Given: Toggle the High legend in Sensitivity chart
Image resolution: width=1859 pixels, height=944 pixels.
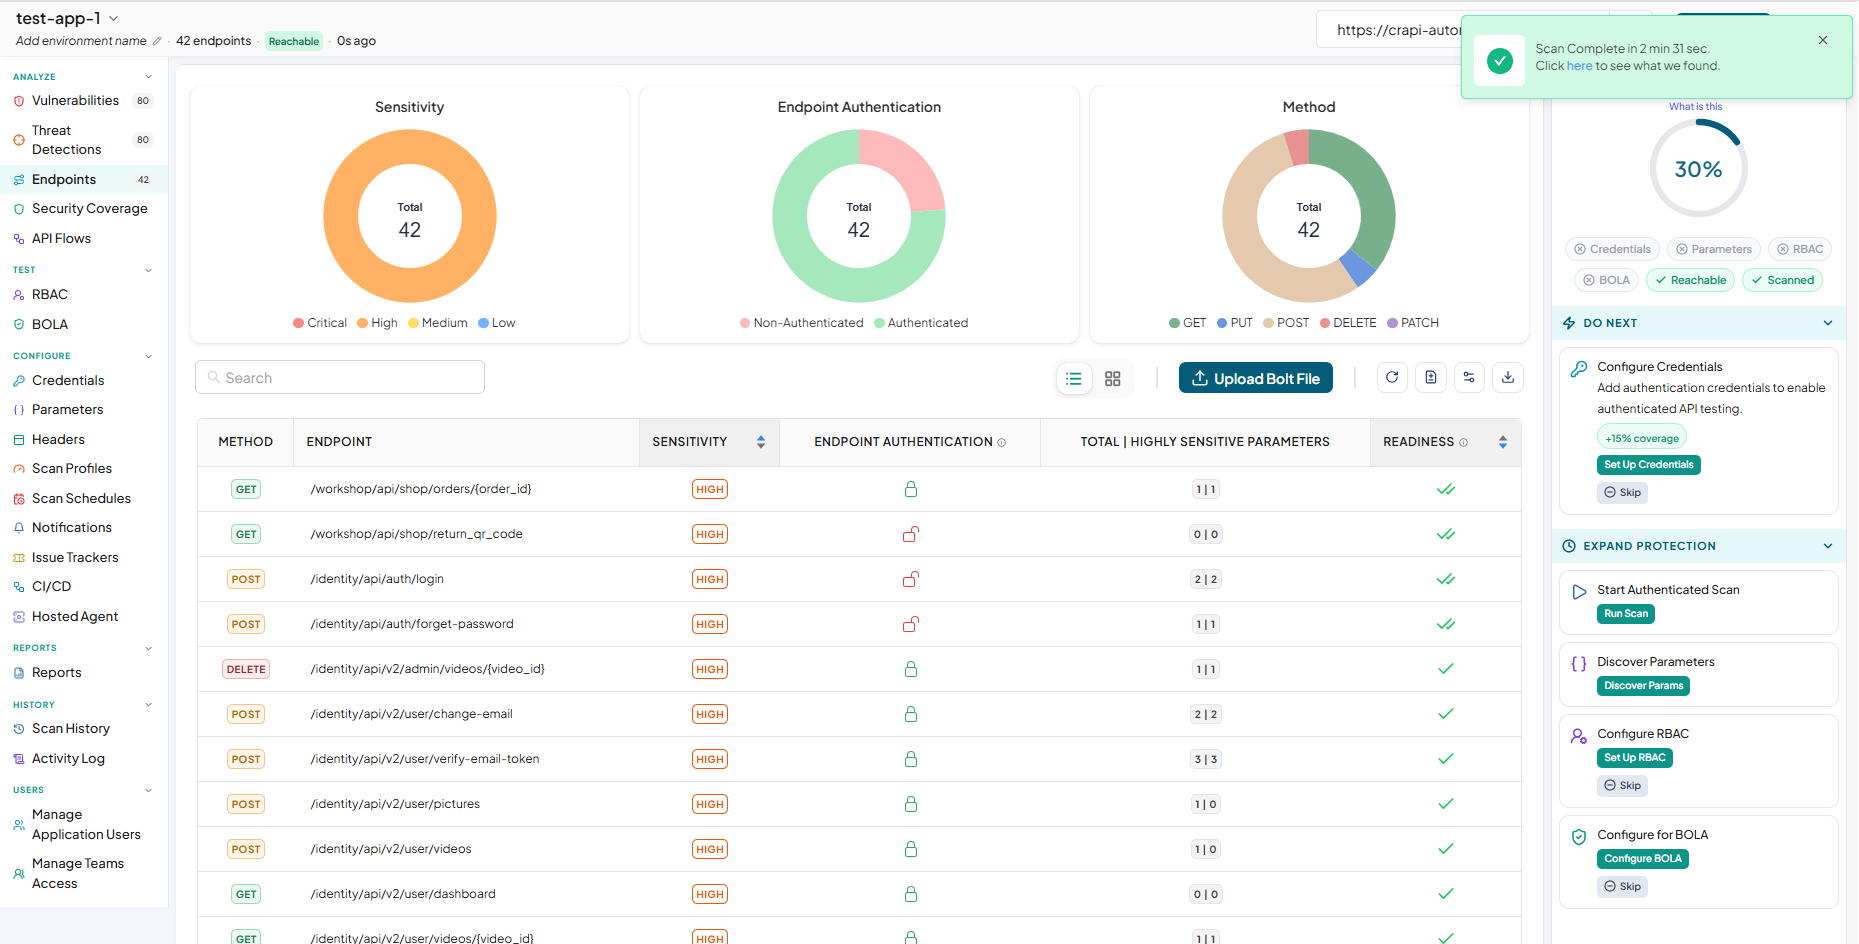Looking at the screenshot, I should (378, 323).
